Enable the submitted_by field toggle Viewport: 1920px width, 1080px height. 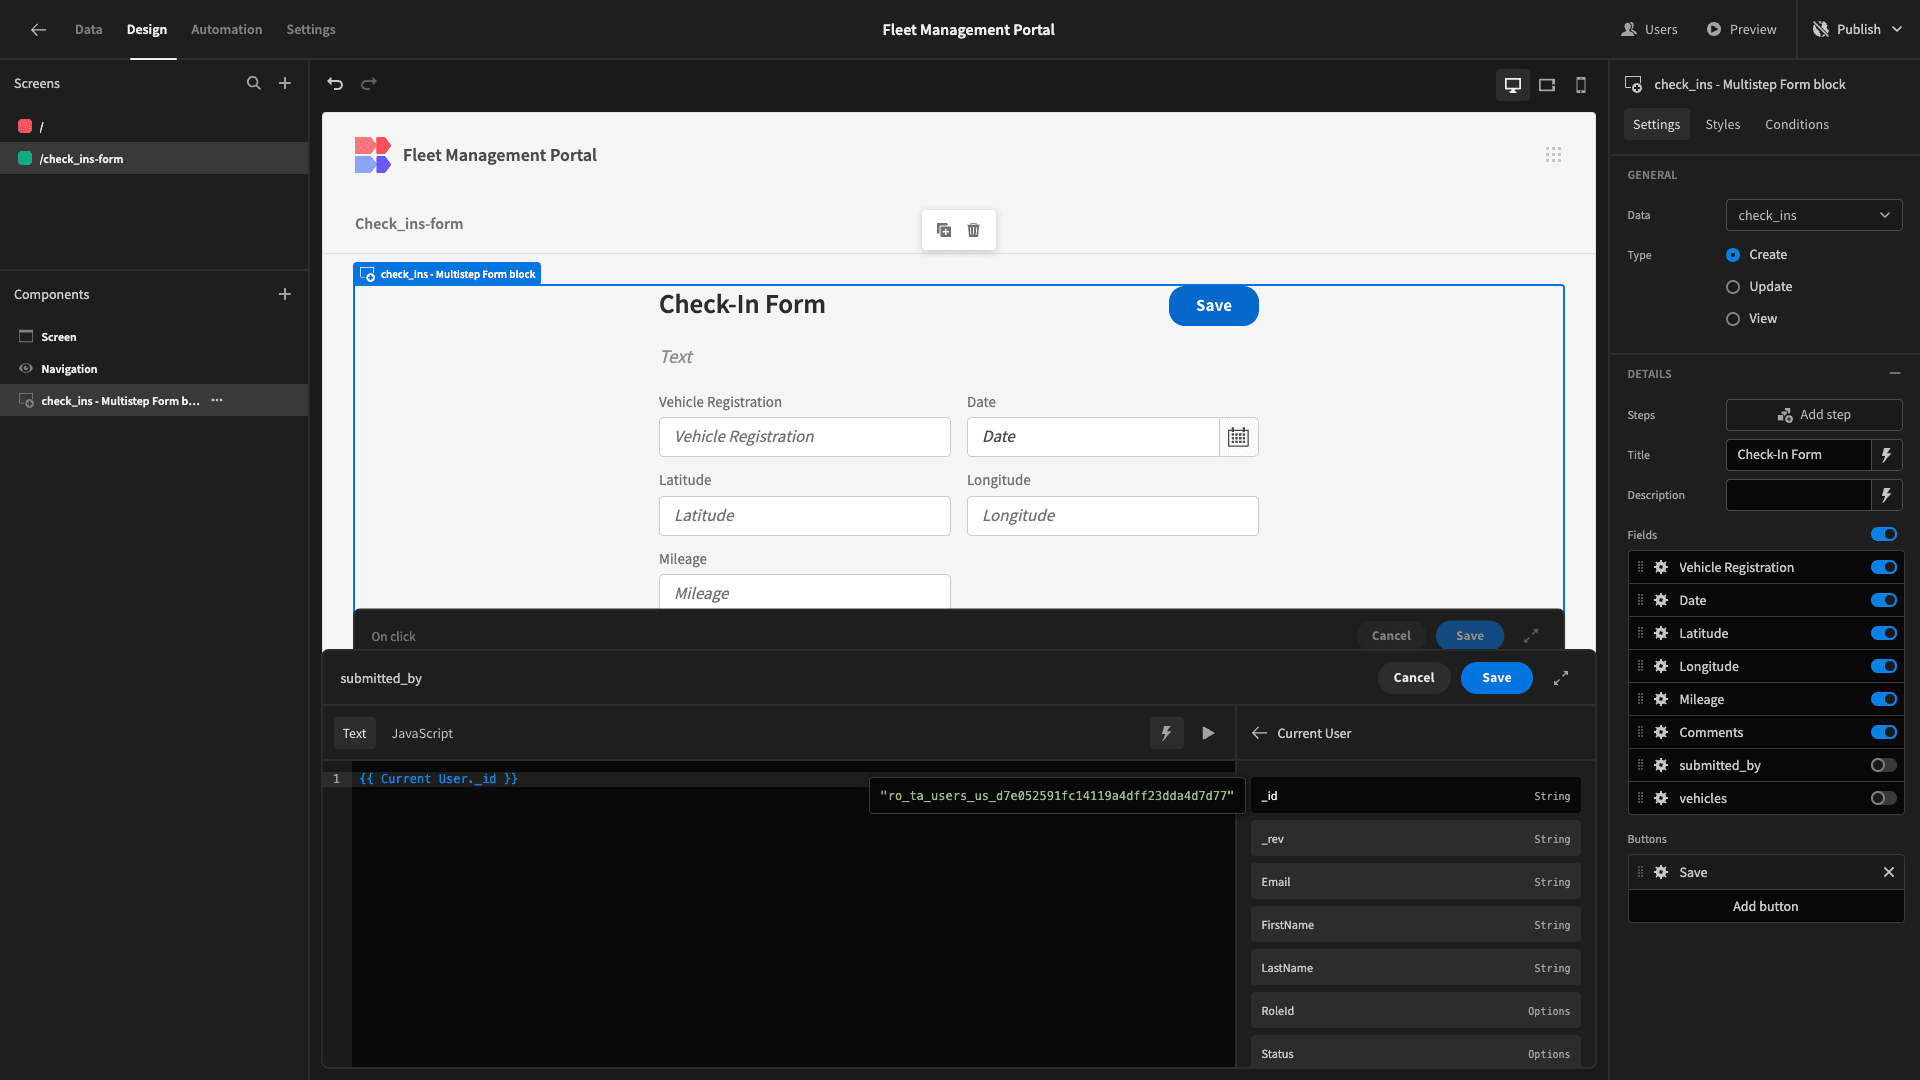coord(1884,765)
